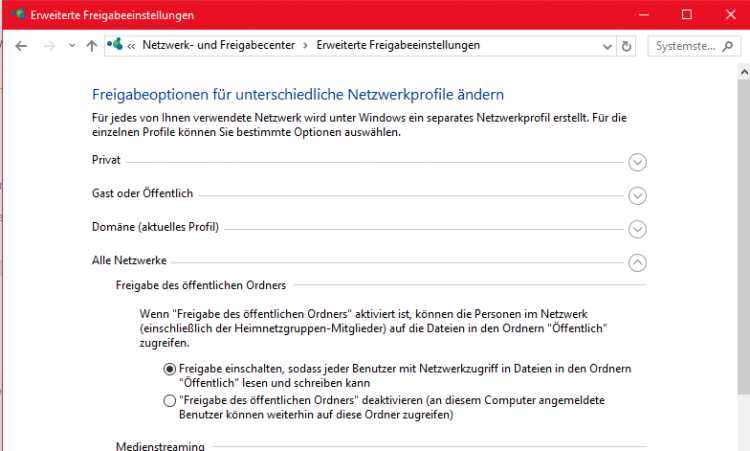Viewport: 750px width, 451px height.
Task: Go back with the back arrow
Action: point(21,46)
